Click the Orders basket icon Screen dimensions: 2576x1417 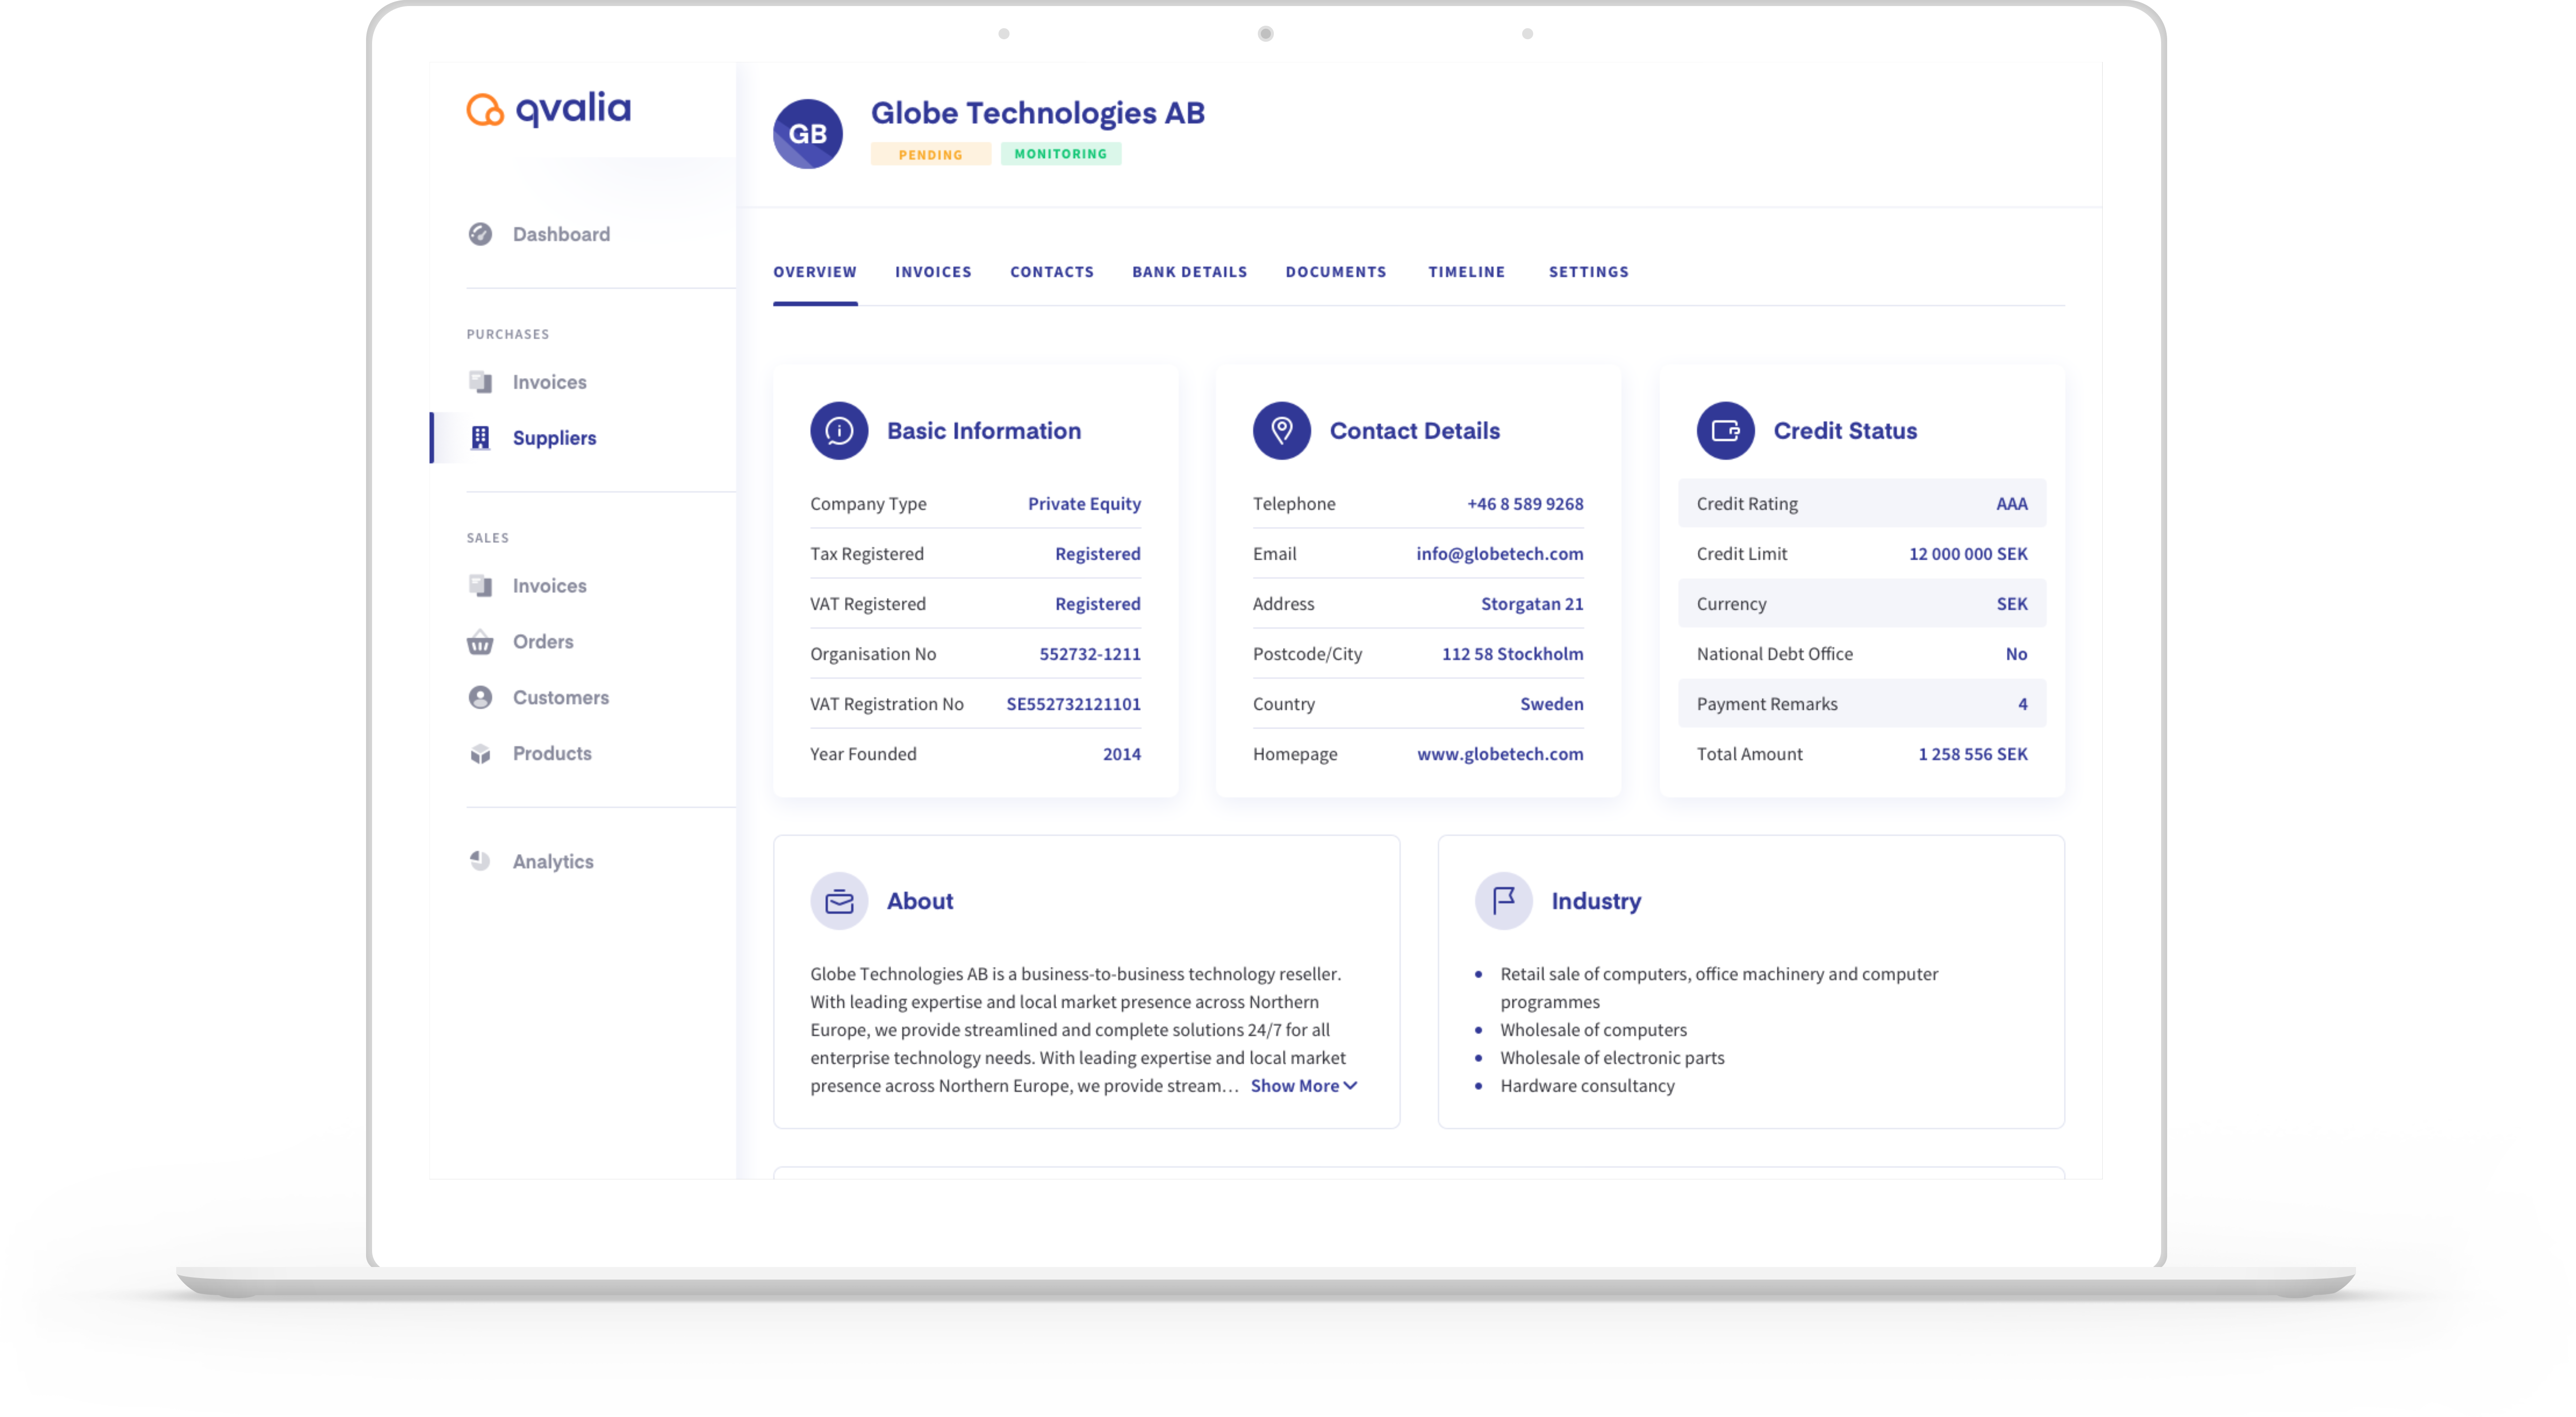[480, 642]
